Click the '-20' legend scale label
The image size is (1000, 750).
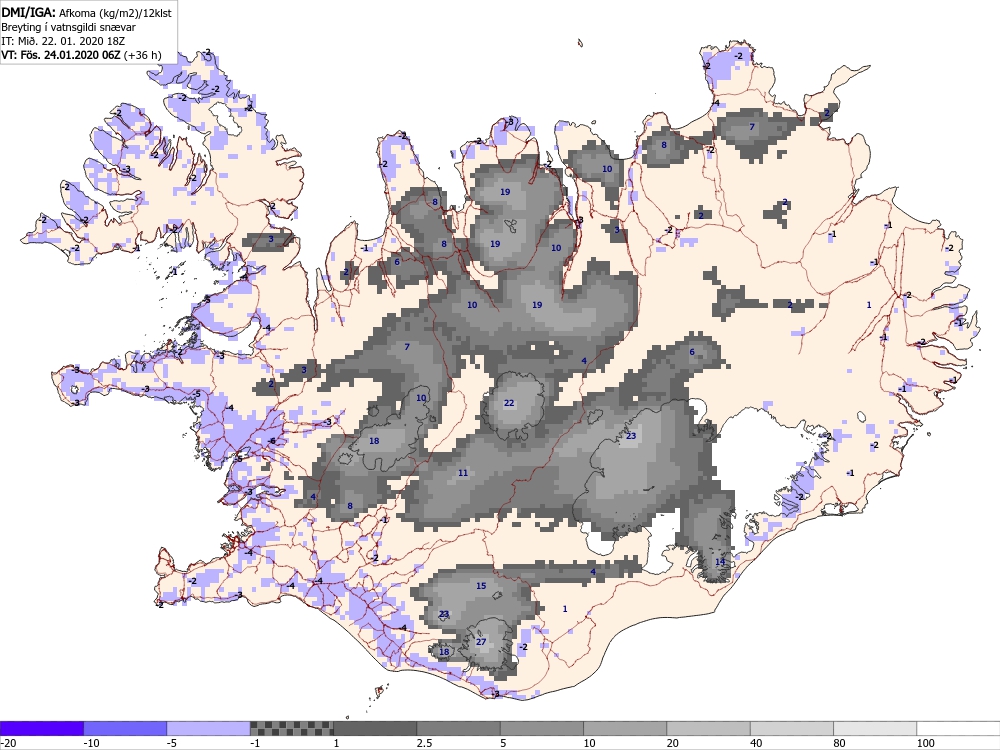coord(8,743)
